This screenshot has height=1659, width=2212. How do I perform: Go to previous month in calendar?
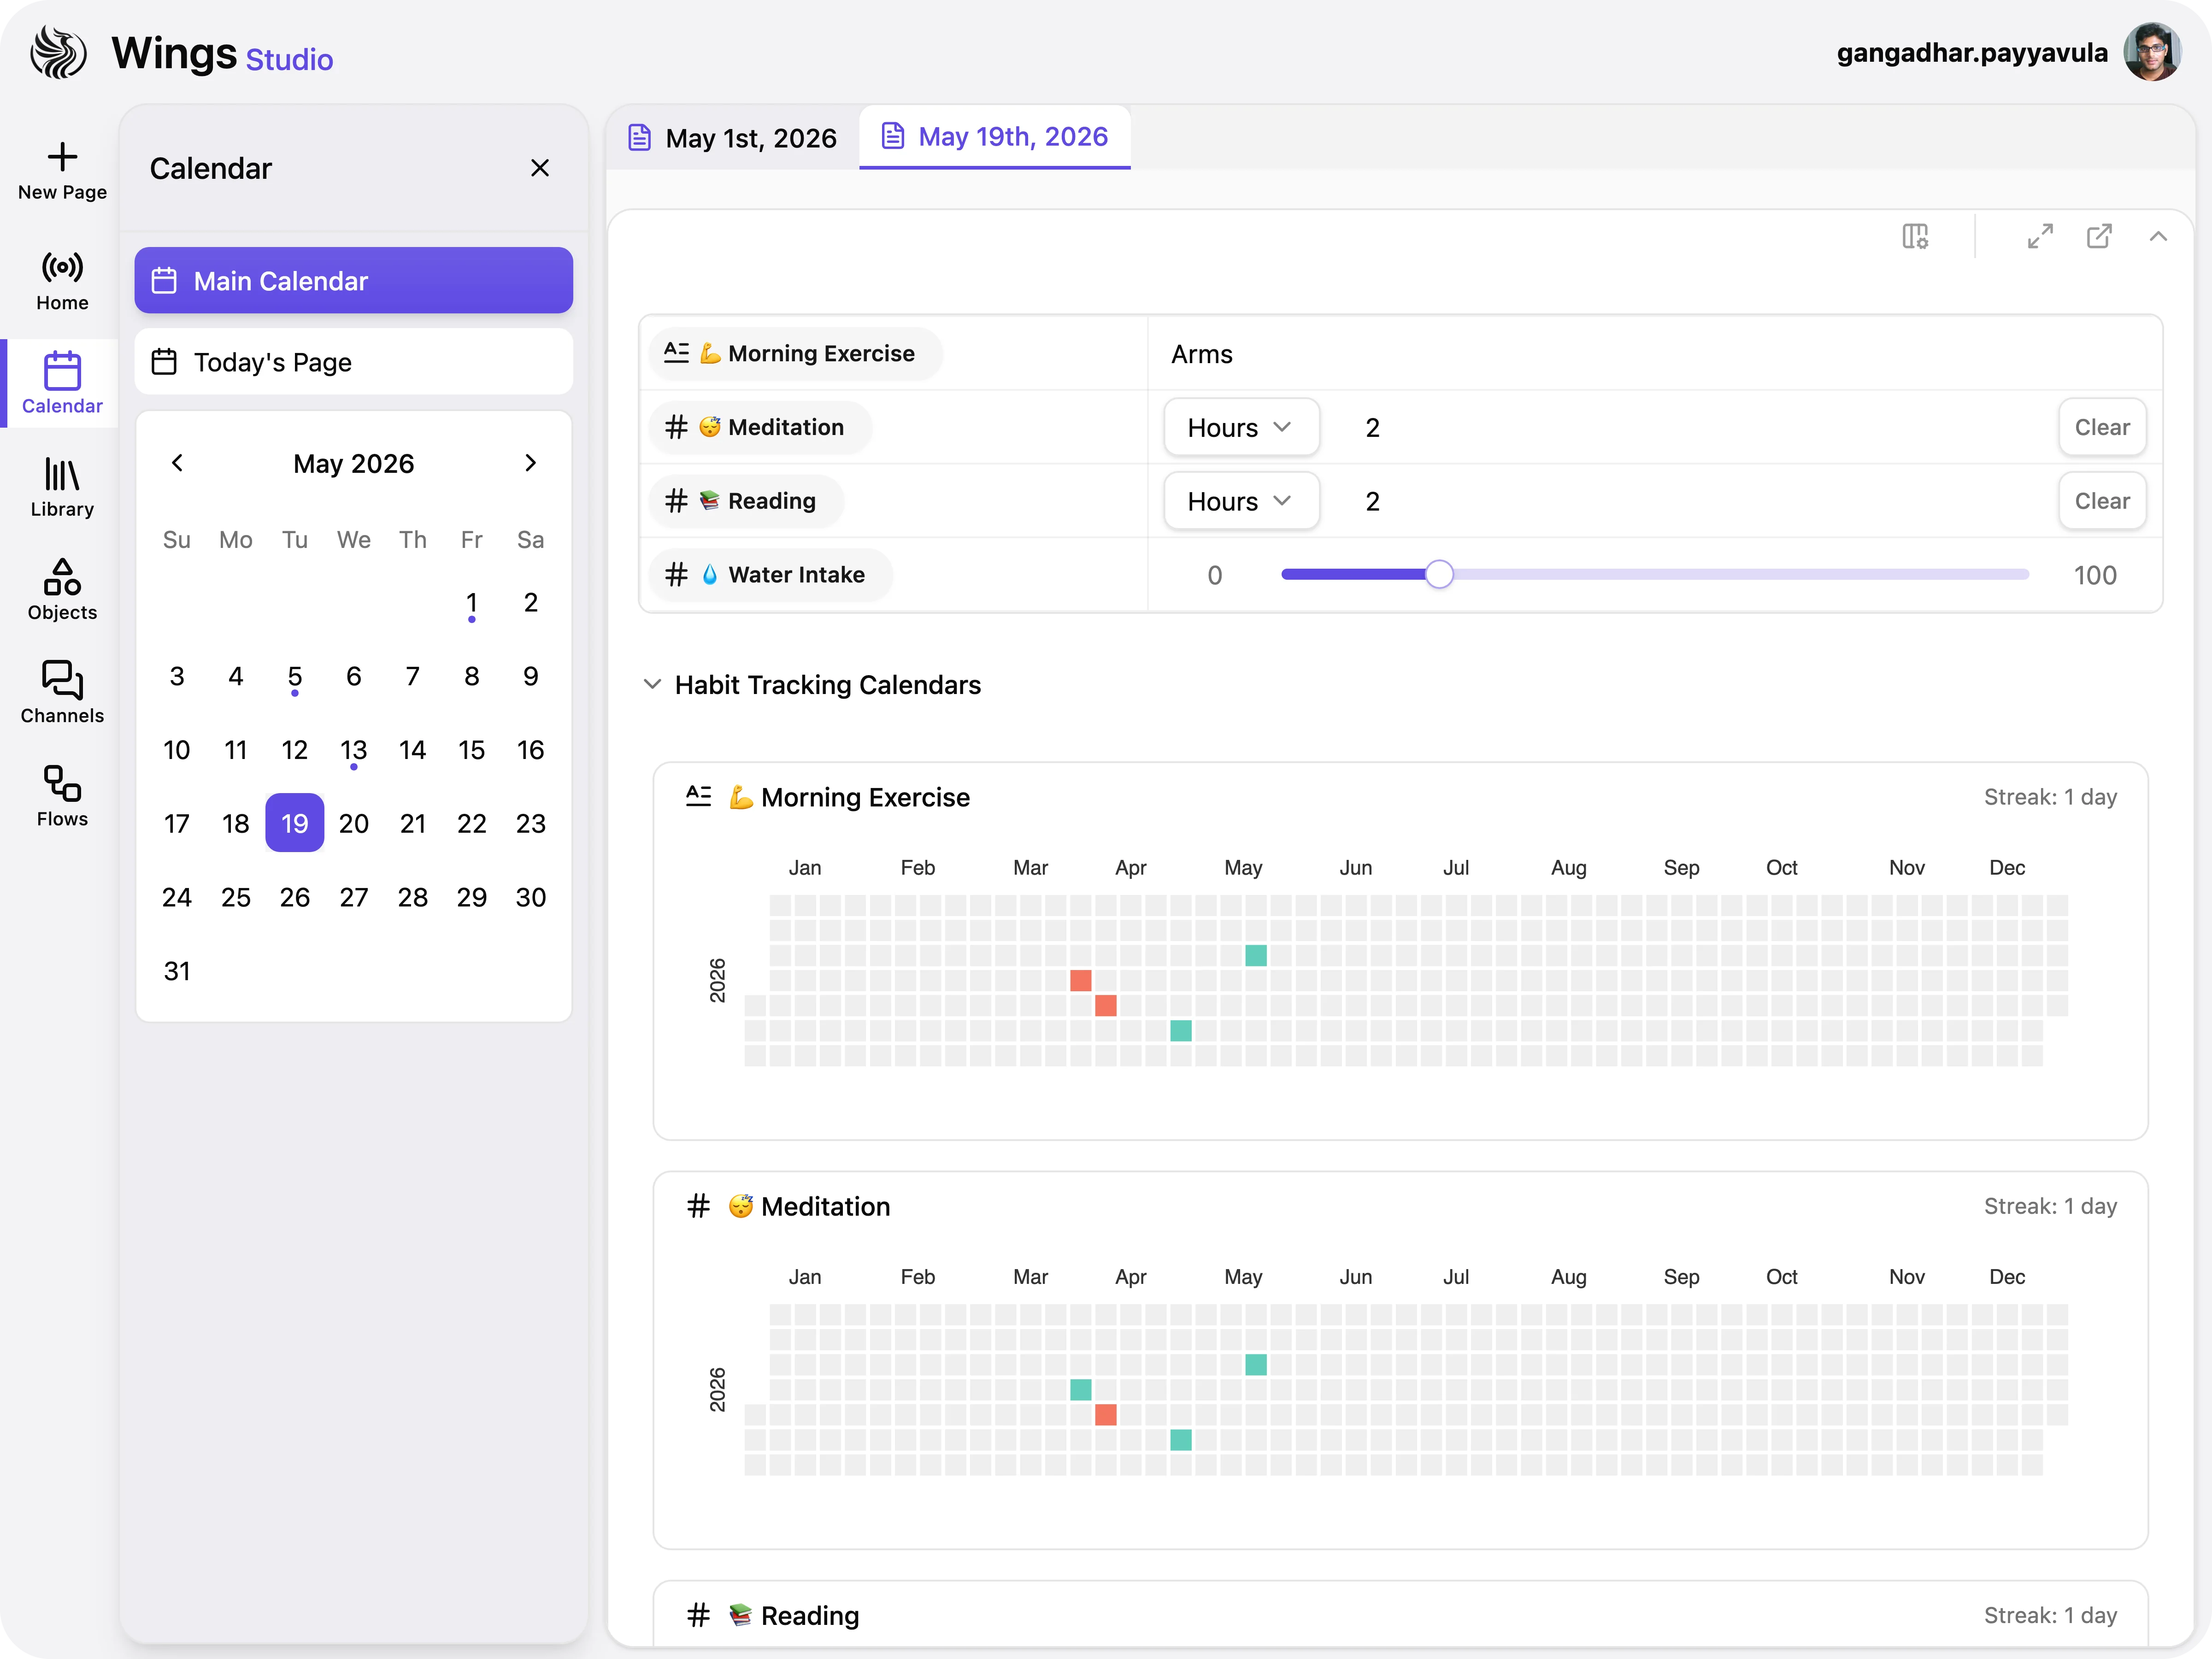[x=177, y=463]
